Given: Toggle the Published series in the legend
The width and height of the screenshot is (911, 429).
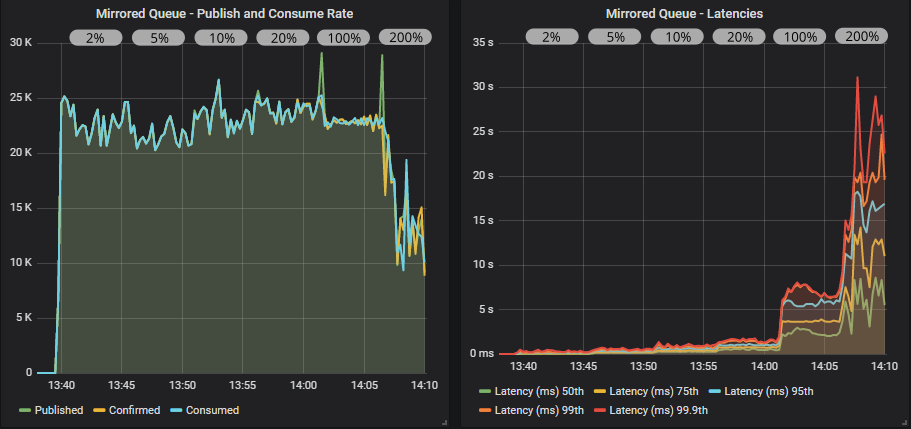Looking at the screenshot, I should click(59, 410).
